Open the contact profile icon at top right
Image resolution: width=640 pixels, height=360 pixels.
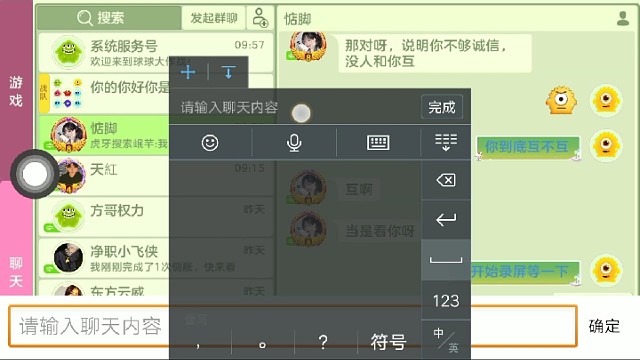(x=622, y=18)
